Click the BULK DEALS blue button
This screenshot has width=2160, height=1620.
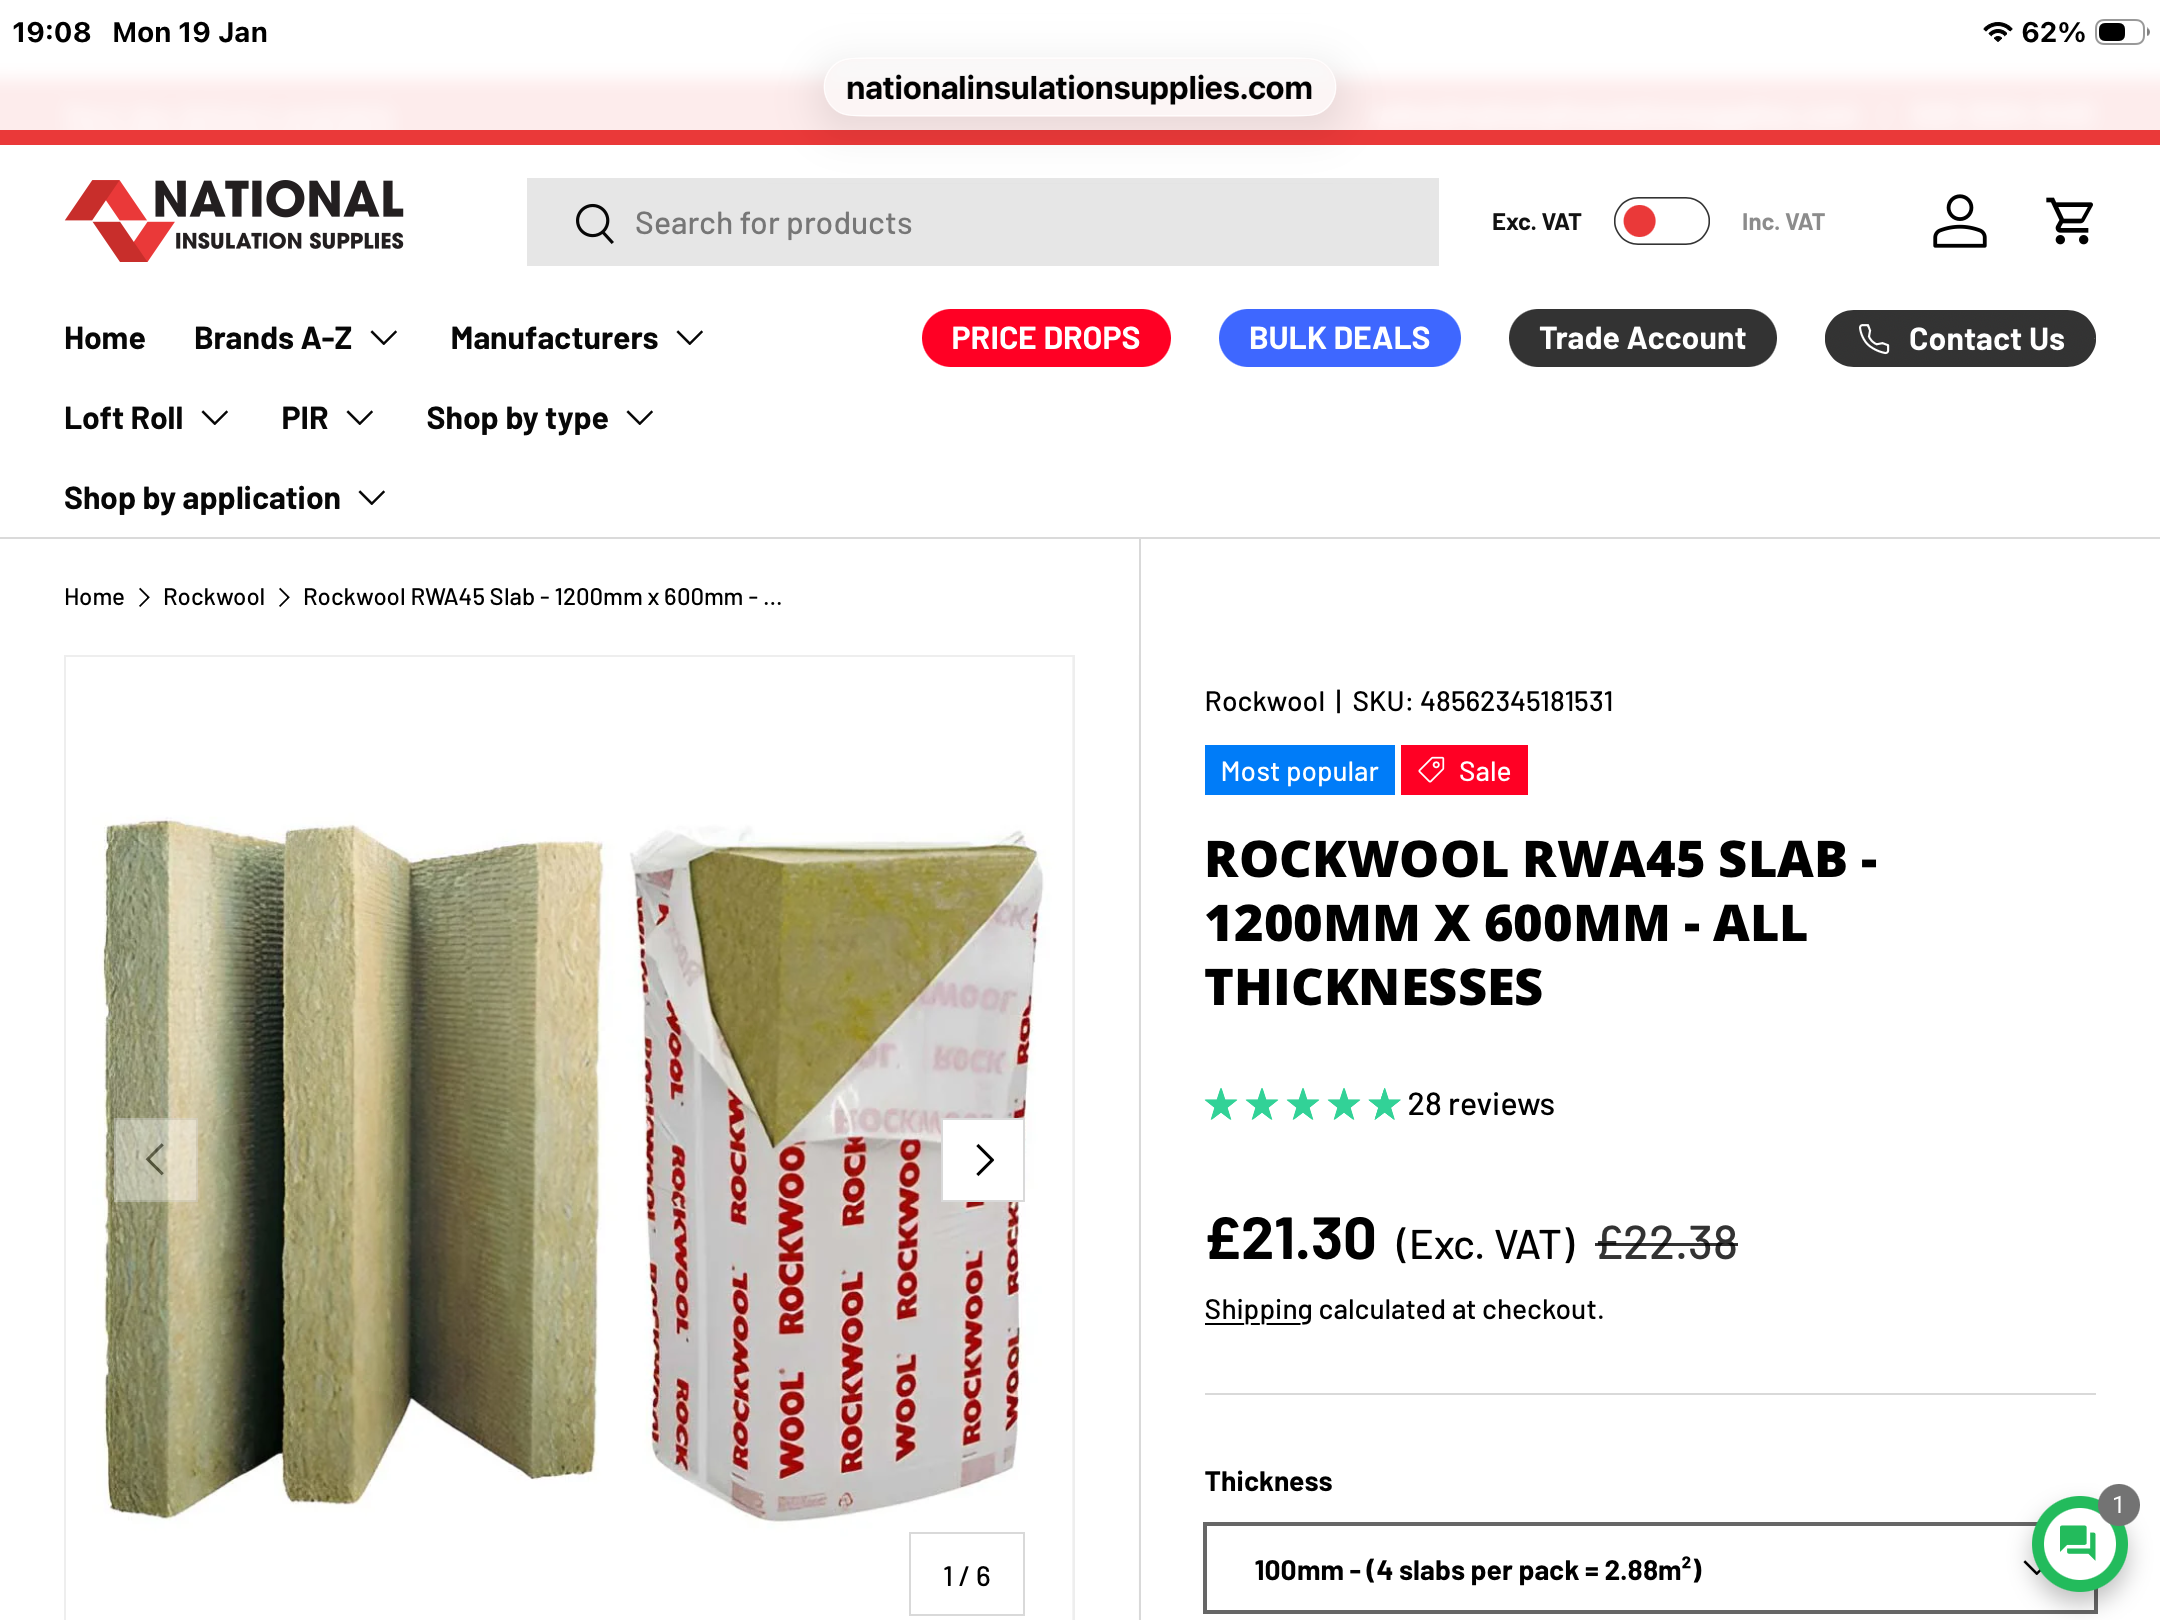click(1339, 338)
